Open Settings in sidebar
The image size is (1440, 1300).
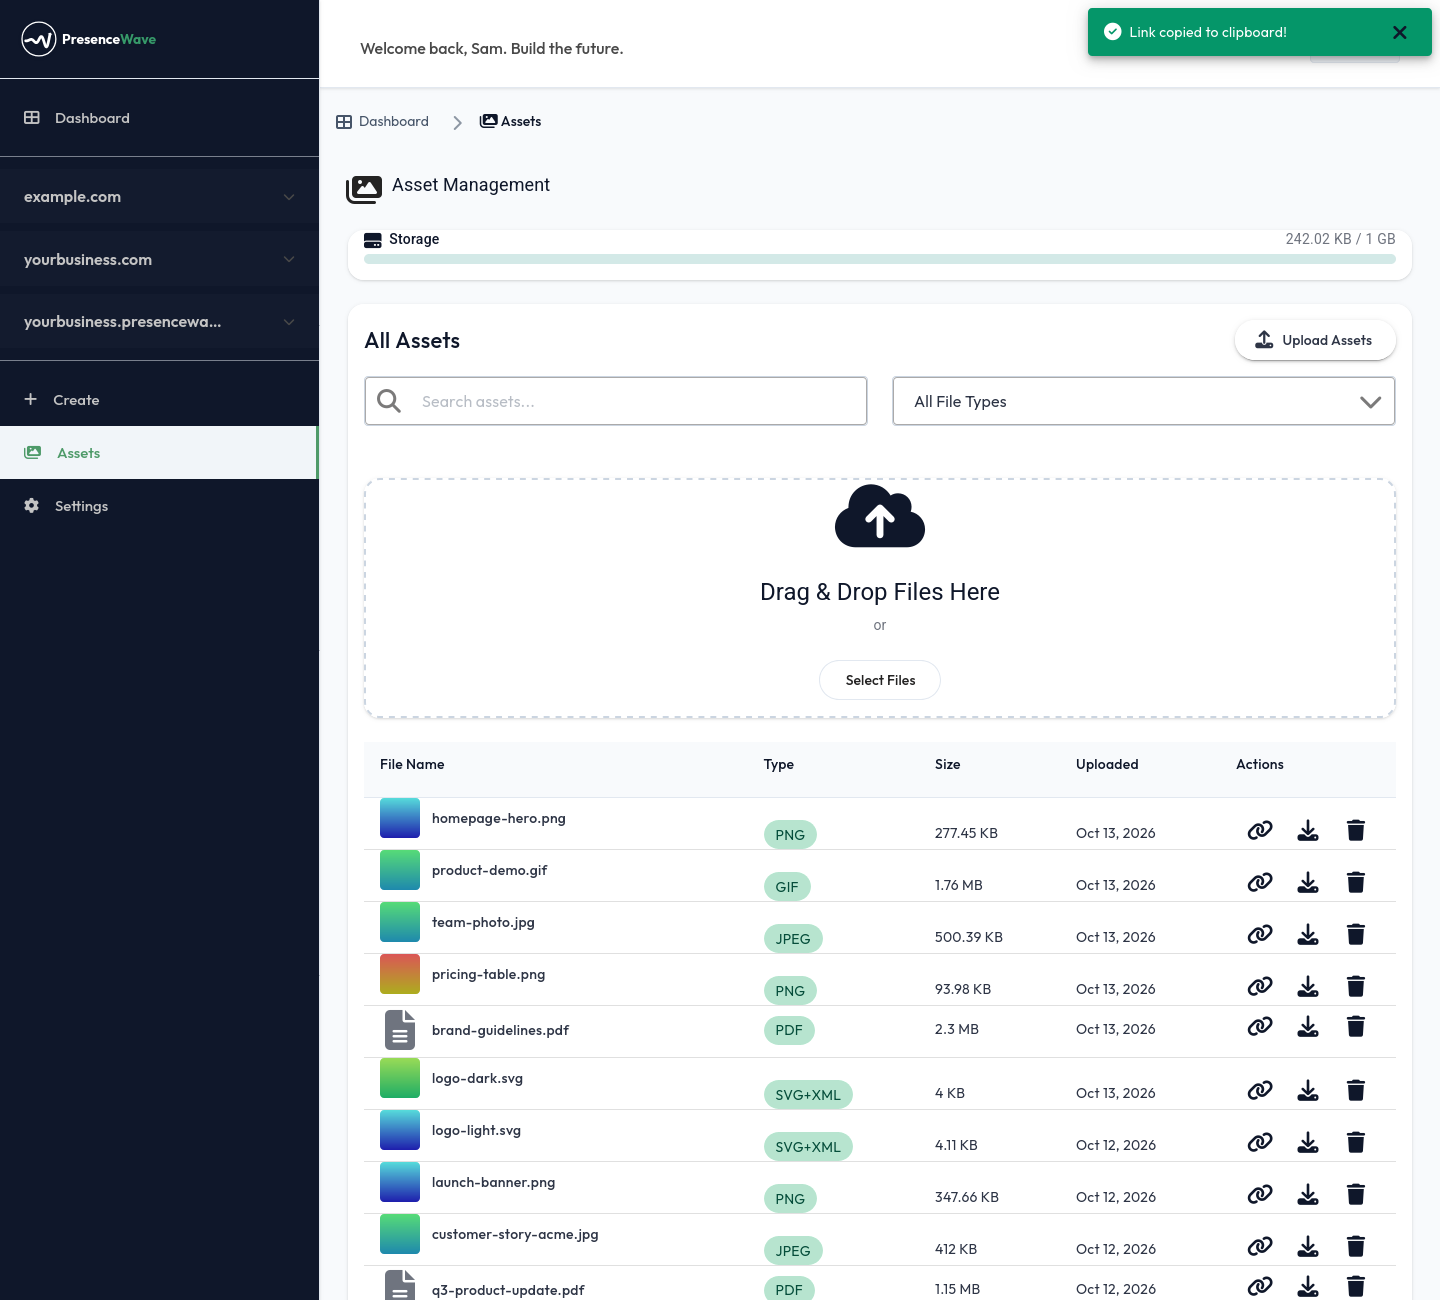(x=160, y=506)
